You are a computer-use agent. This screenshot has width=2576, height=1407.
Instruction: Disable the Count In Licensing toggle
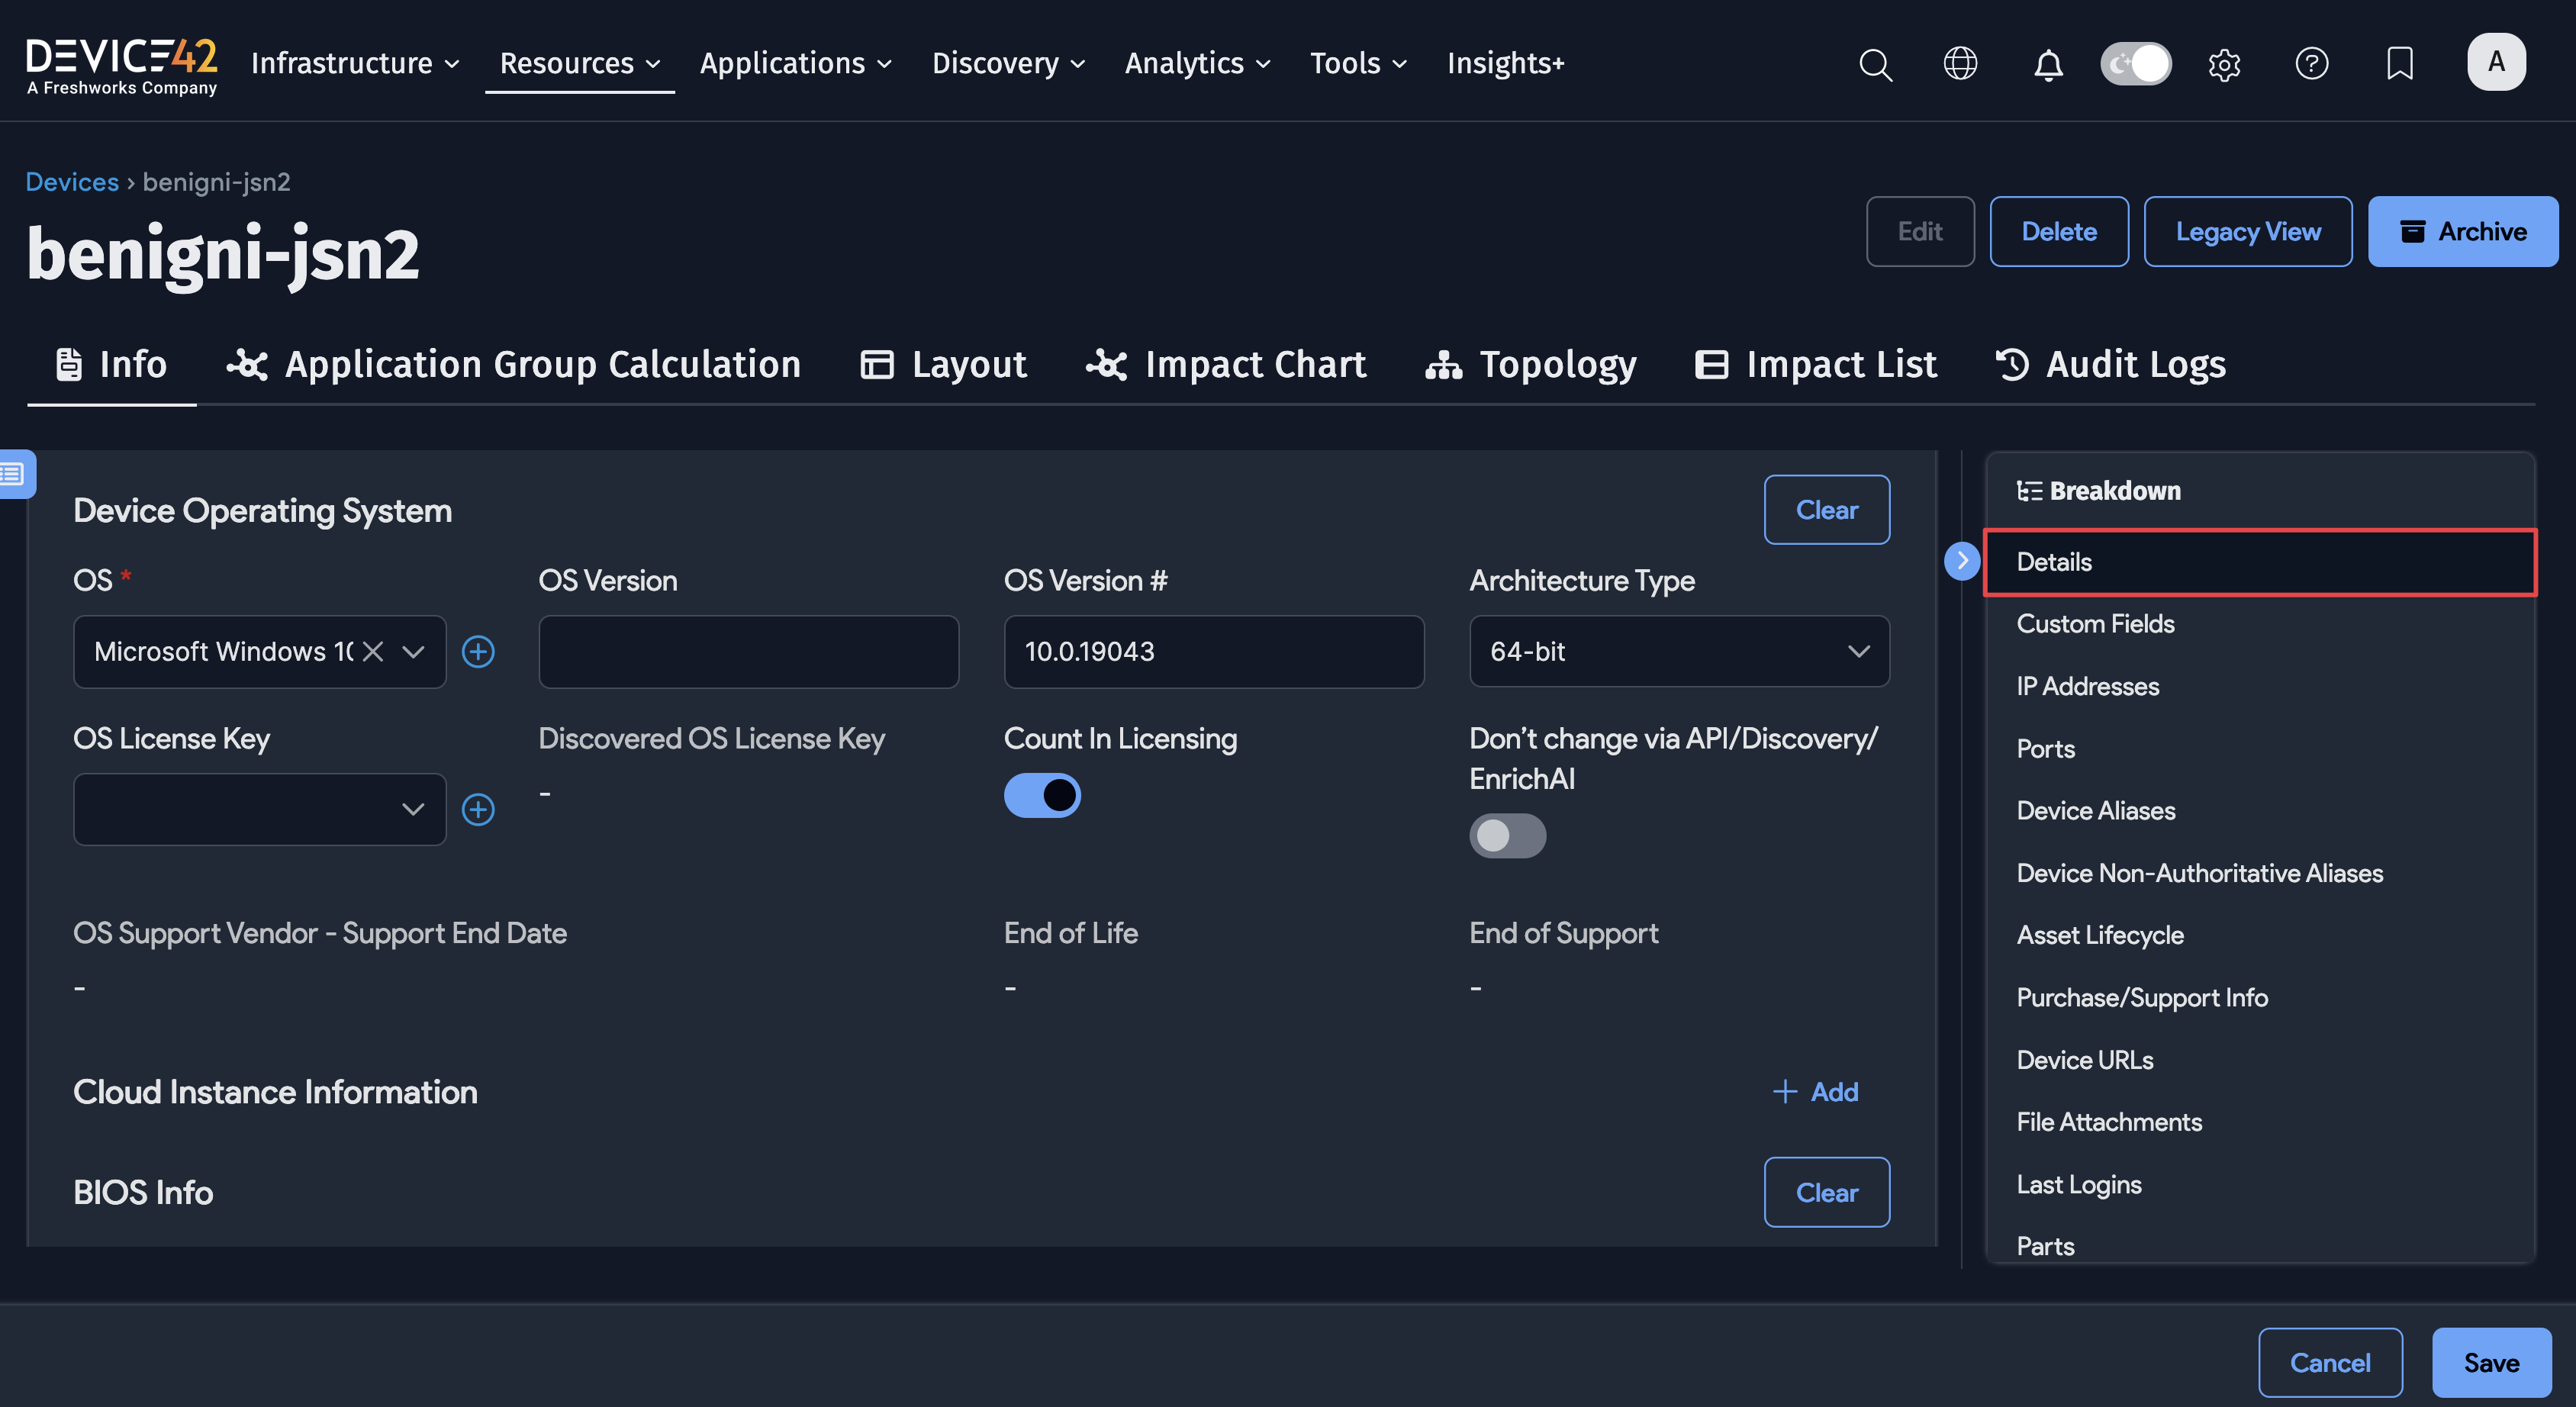1042,796
